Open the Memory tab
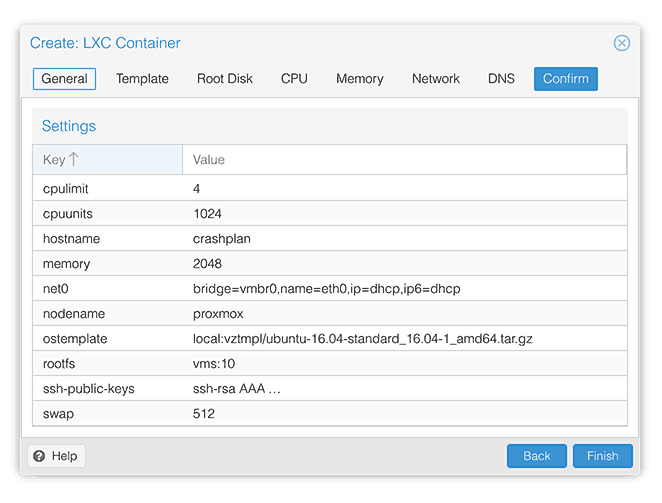 point(360,79)
